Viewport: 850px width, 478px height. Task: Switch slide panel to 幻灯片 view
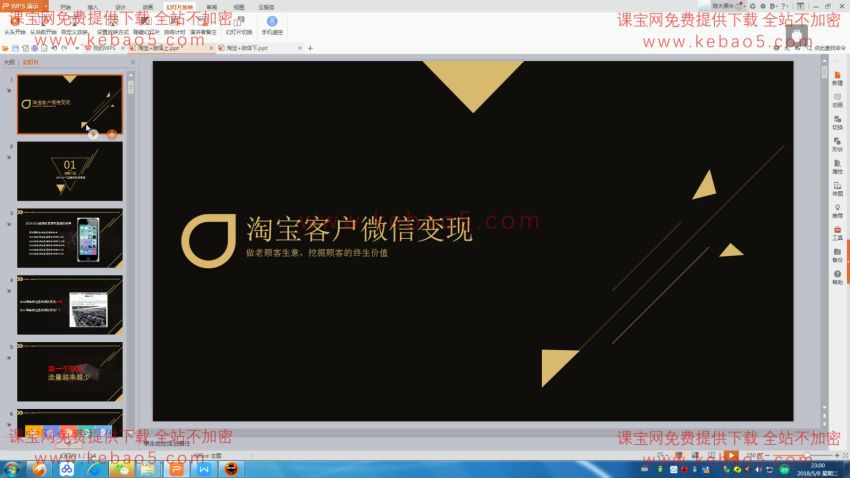pos(30,62)
